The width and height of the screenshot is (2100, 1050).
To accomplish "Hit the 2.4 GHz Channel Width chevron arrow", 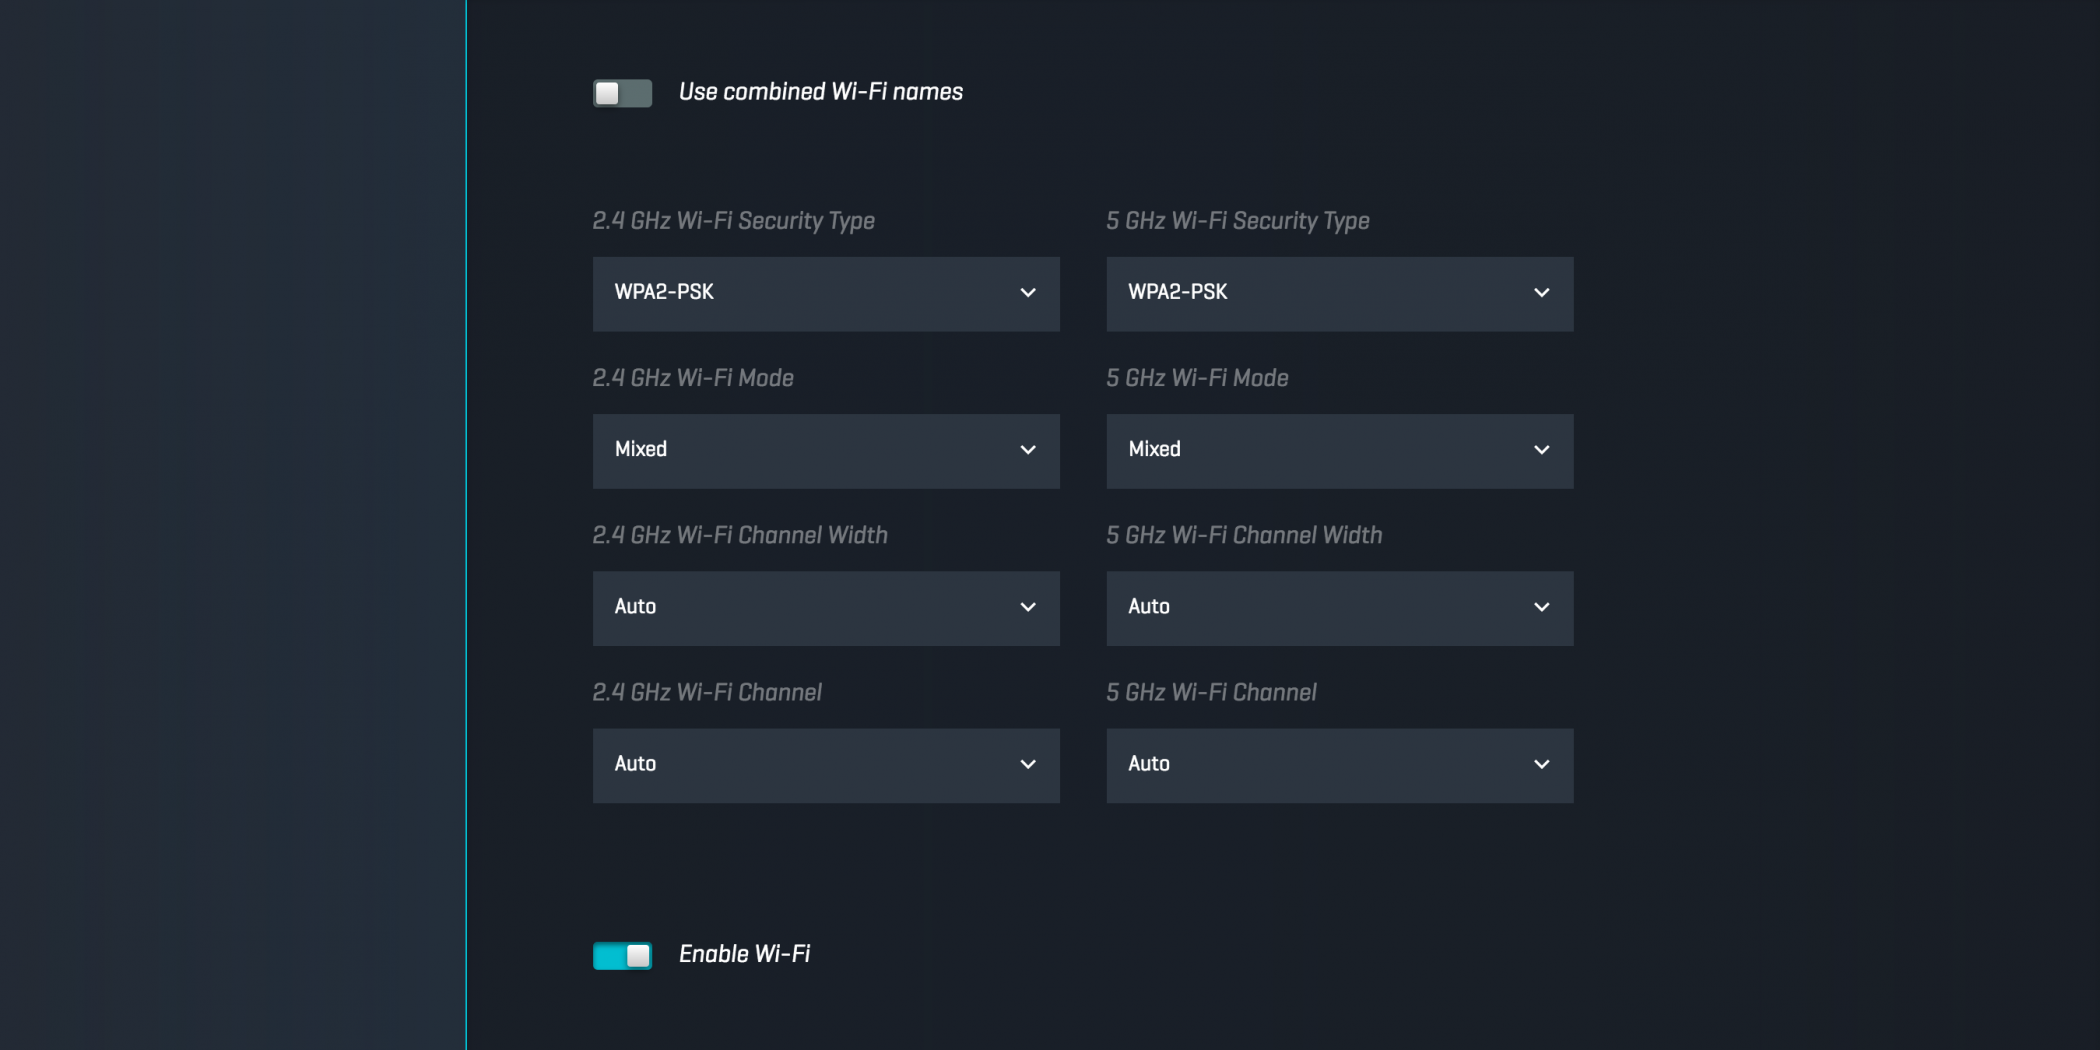I will (1027, 607).
